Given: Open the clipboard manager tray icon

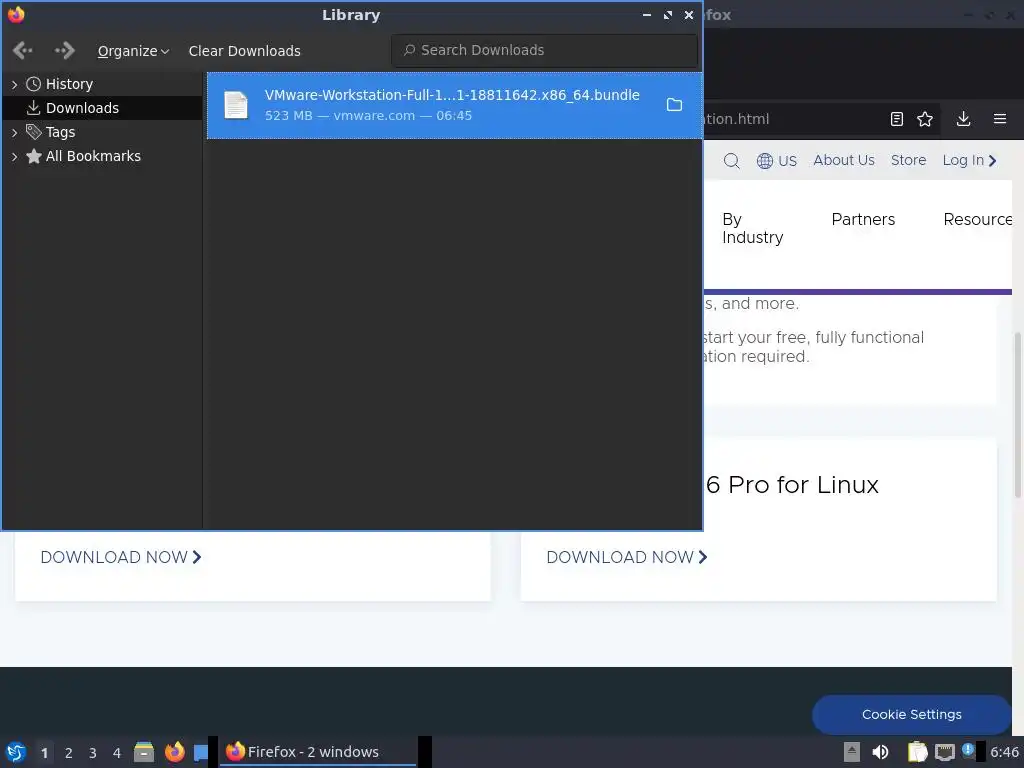Looking at the screenshot, I should click(x=917, y=752).
